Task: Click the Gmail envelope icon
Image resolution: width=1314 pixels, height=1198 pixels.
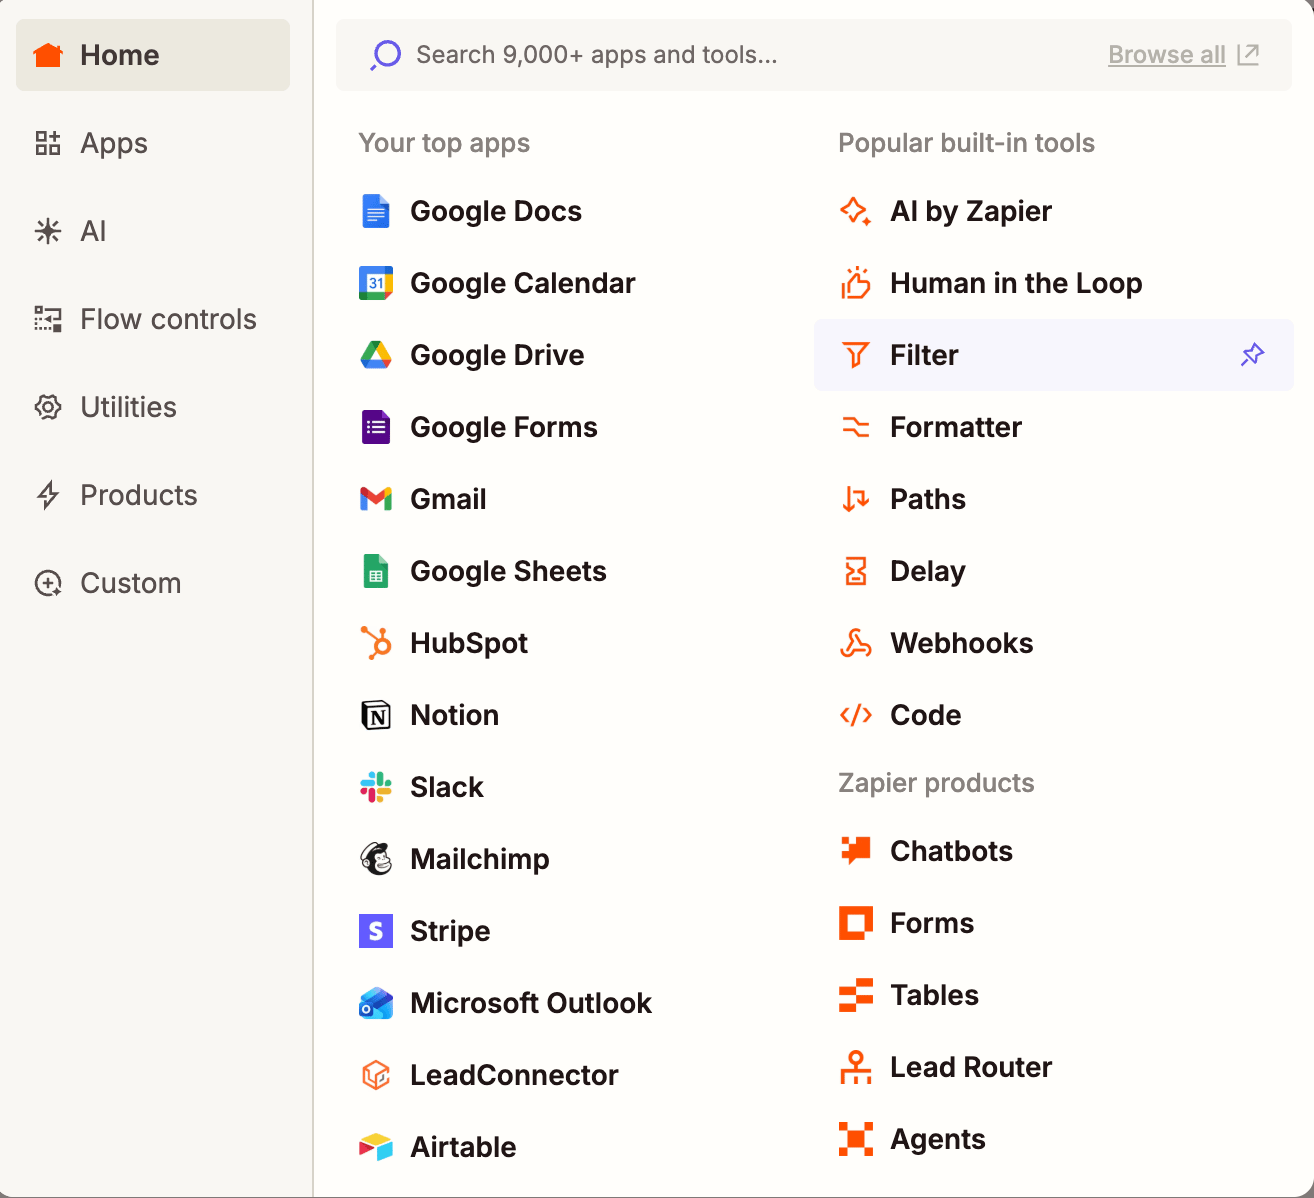Action: coord(376,499)
